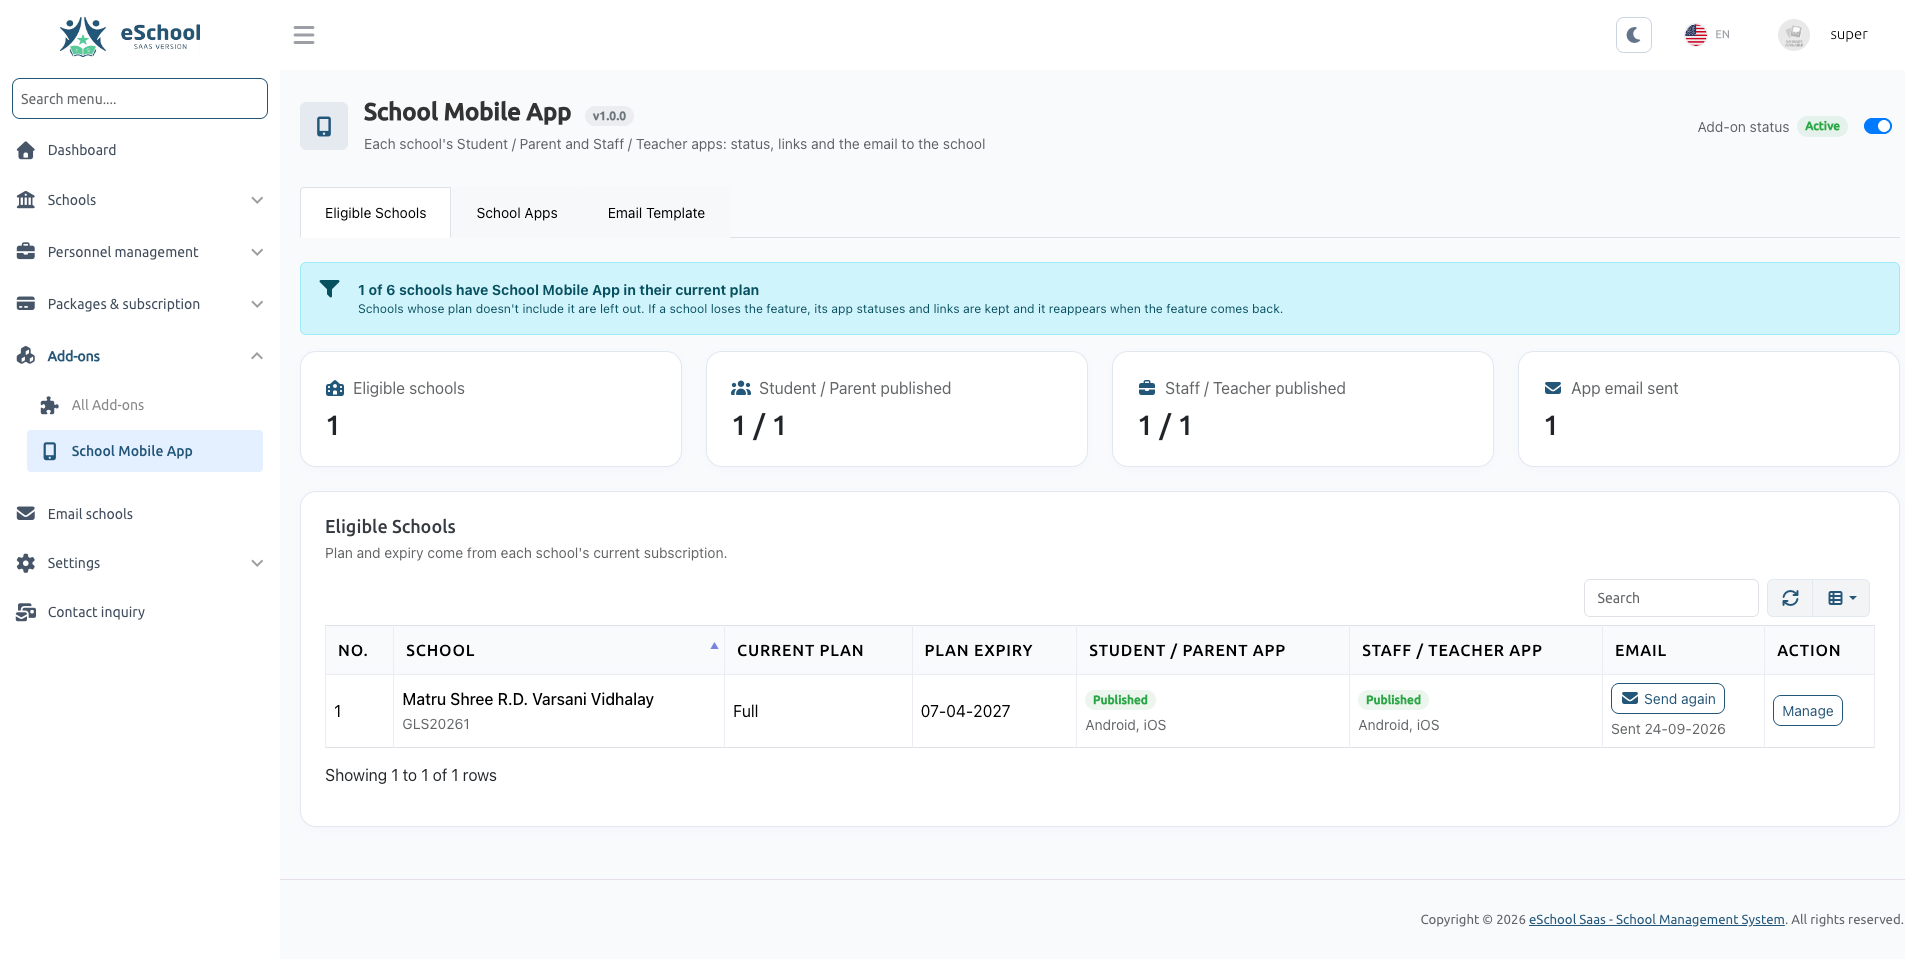
Task: Click the Packages & subscription card icon
Action: point(26,304)
